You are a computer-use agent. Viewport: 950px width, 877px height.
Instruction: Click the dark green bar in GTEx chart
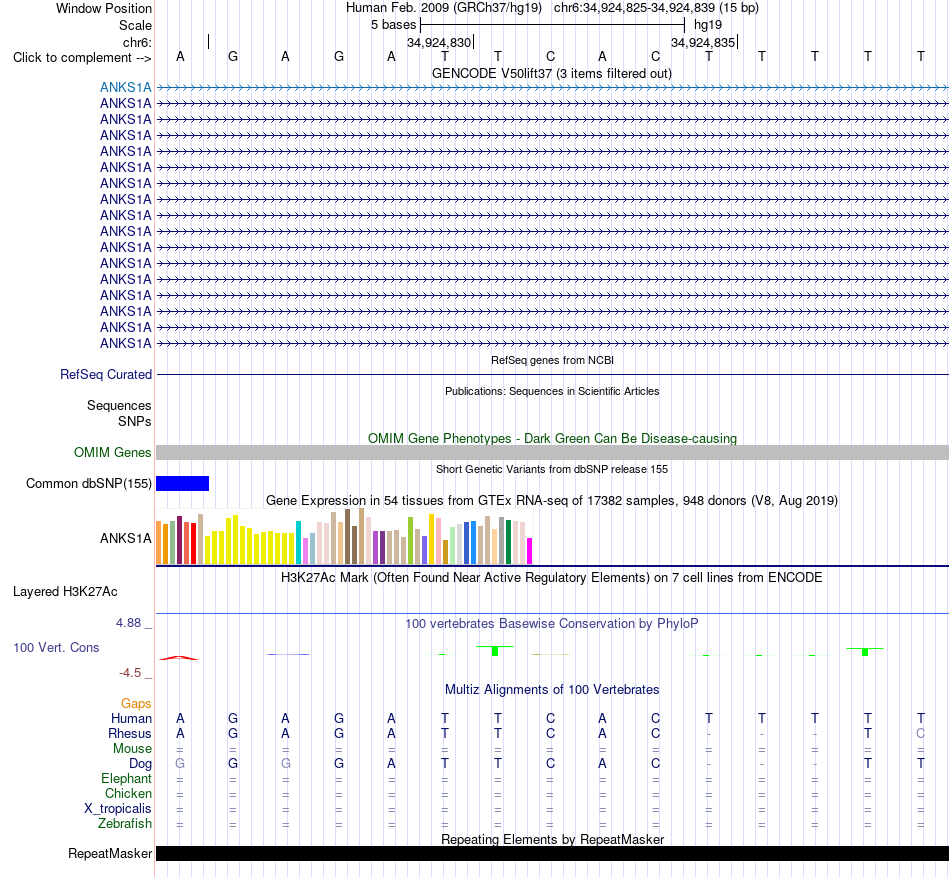(508, 542)
